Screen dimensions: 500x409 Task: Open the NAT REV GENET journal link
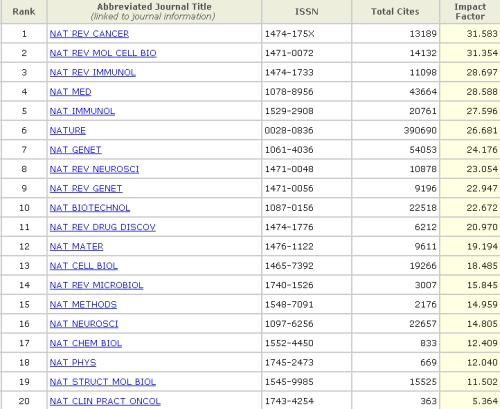(x=86, y=189)
